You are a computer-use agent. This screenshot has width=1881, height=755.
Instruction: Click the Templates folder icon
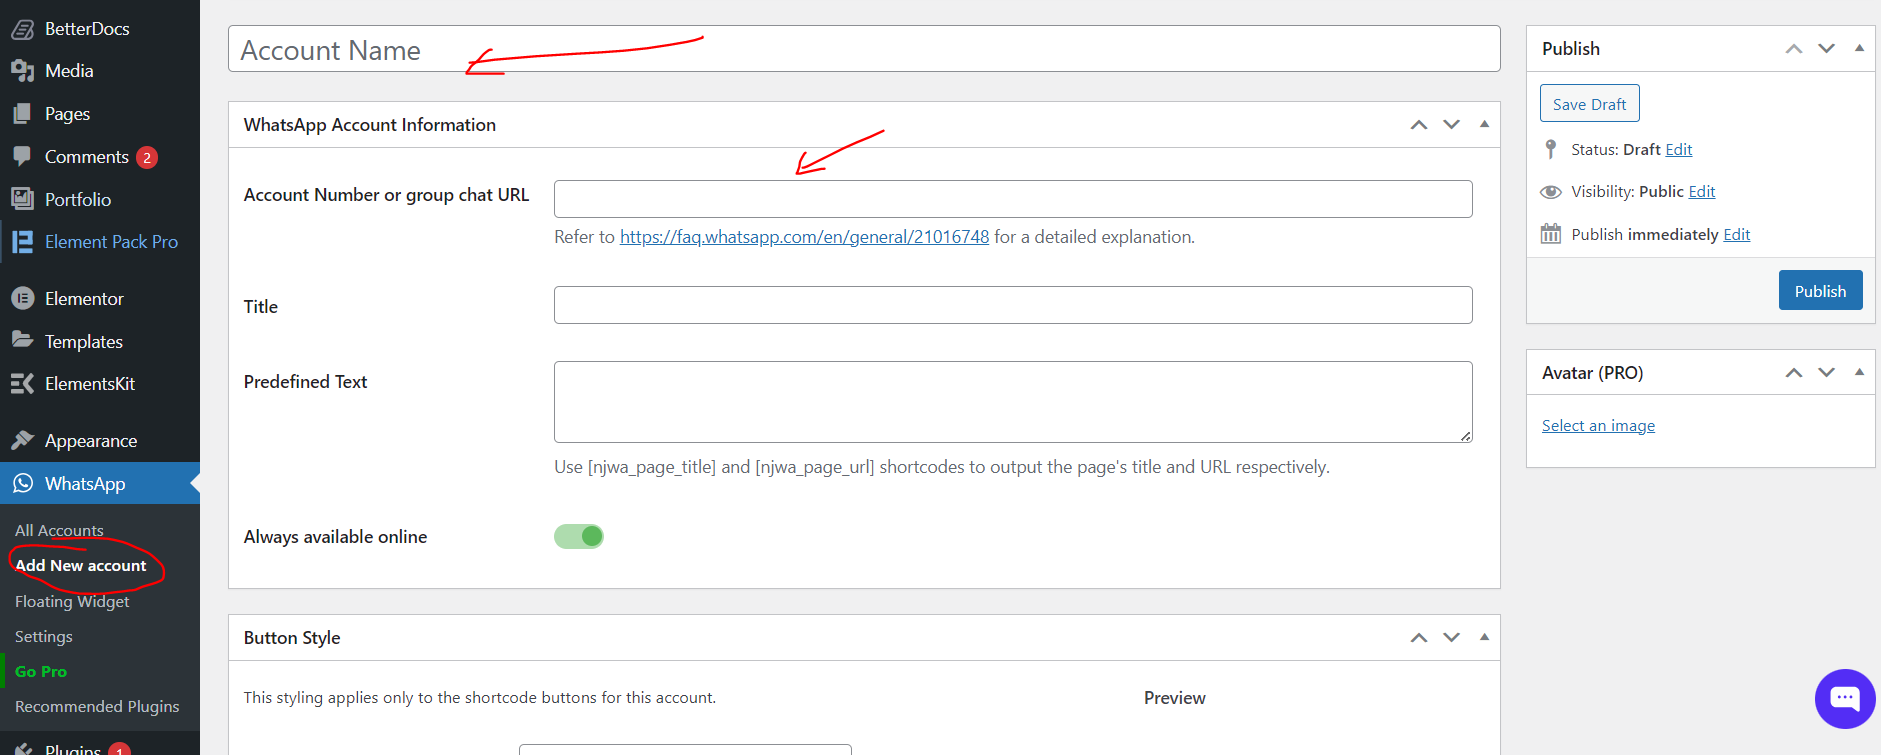click(22, 341)
